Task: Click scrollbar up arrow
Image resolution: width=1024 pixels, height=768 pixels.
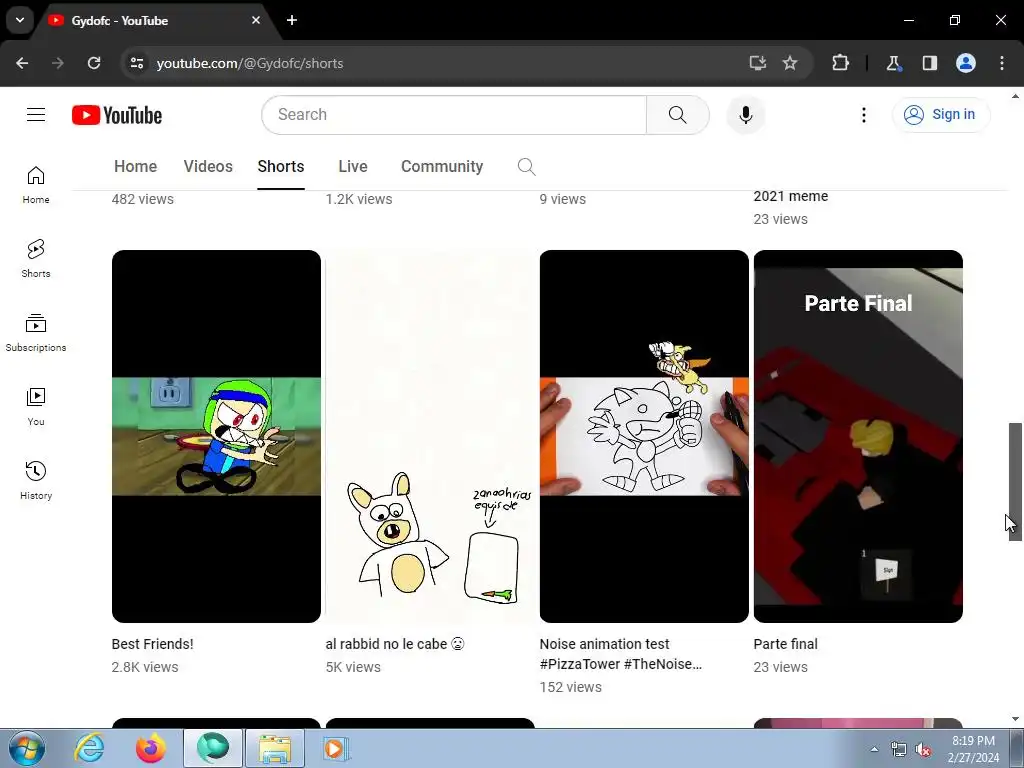Action: pos(1015,97)
